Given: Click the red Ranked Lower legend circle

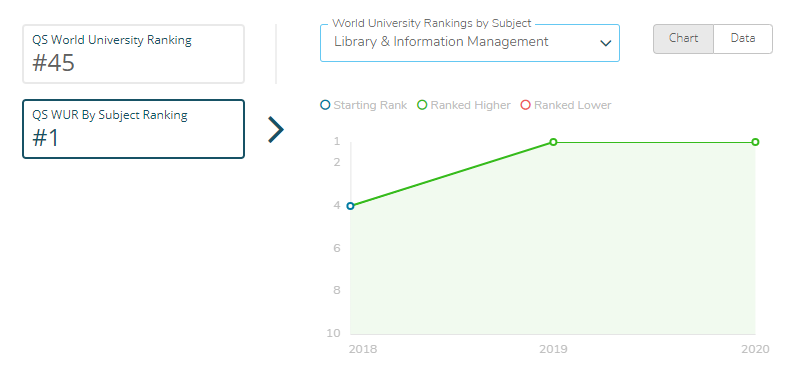Looking at the screenshot, I should [526, 105].
